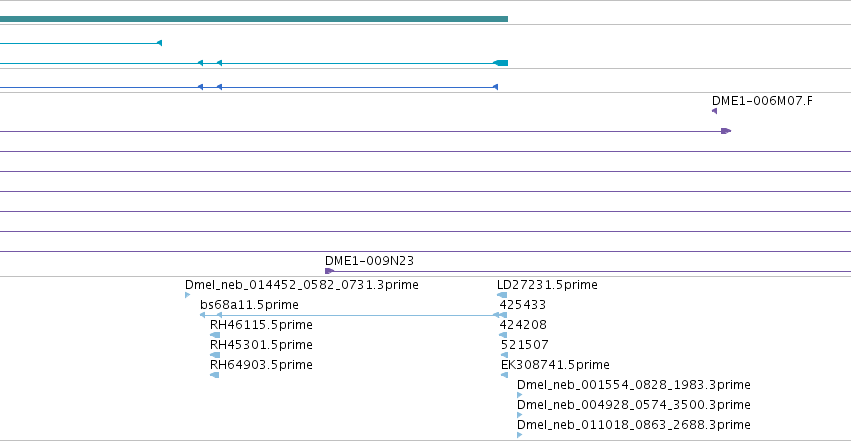
Task: Click Dmel_neb_001554_0828_1983.3prime label
Action: click(634, 385)
